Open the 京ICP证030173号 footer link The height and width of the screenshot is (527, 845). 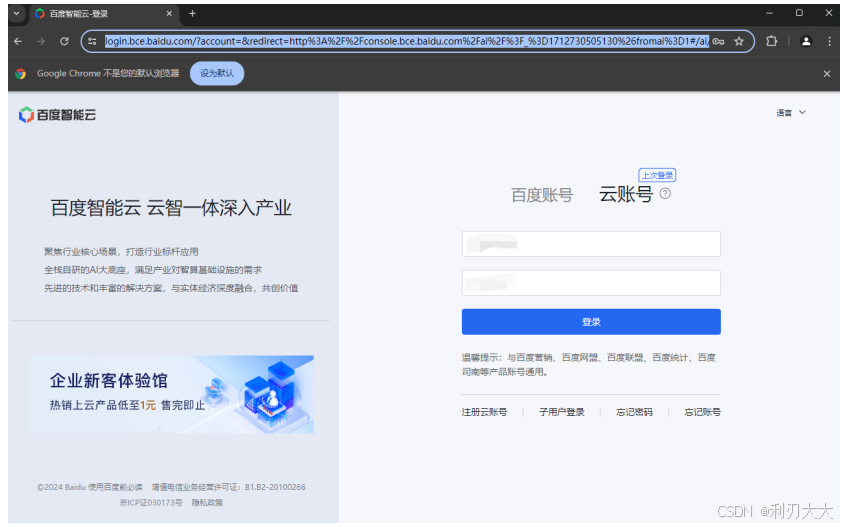click(x=151, y=503)
